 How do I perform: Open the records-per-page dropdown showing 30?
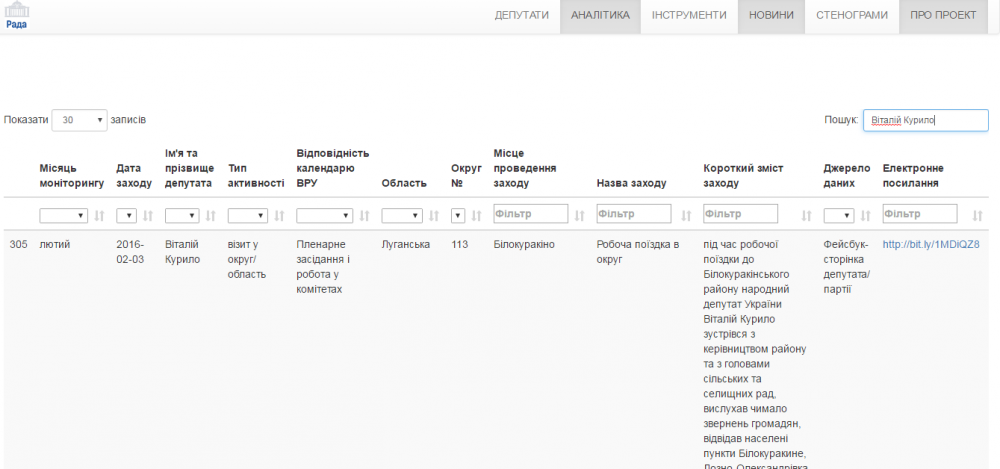point(79,120)
